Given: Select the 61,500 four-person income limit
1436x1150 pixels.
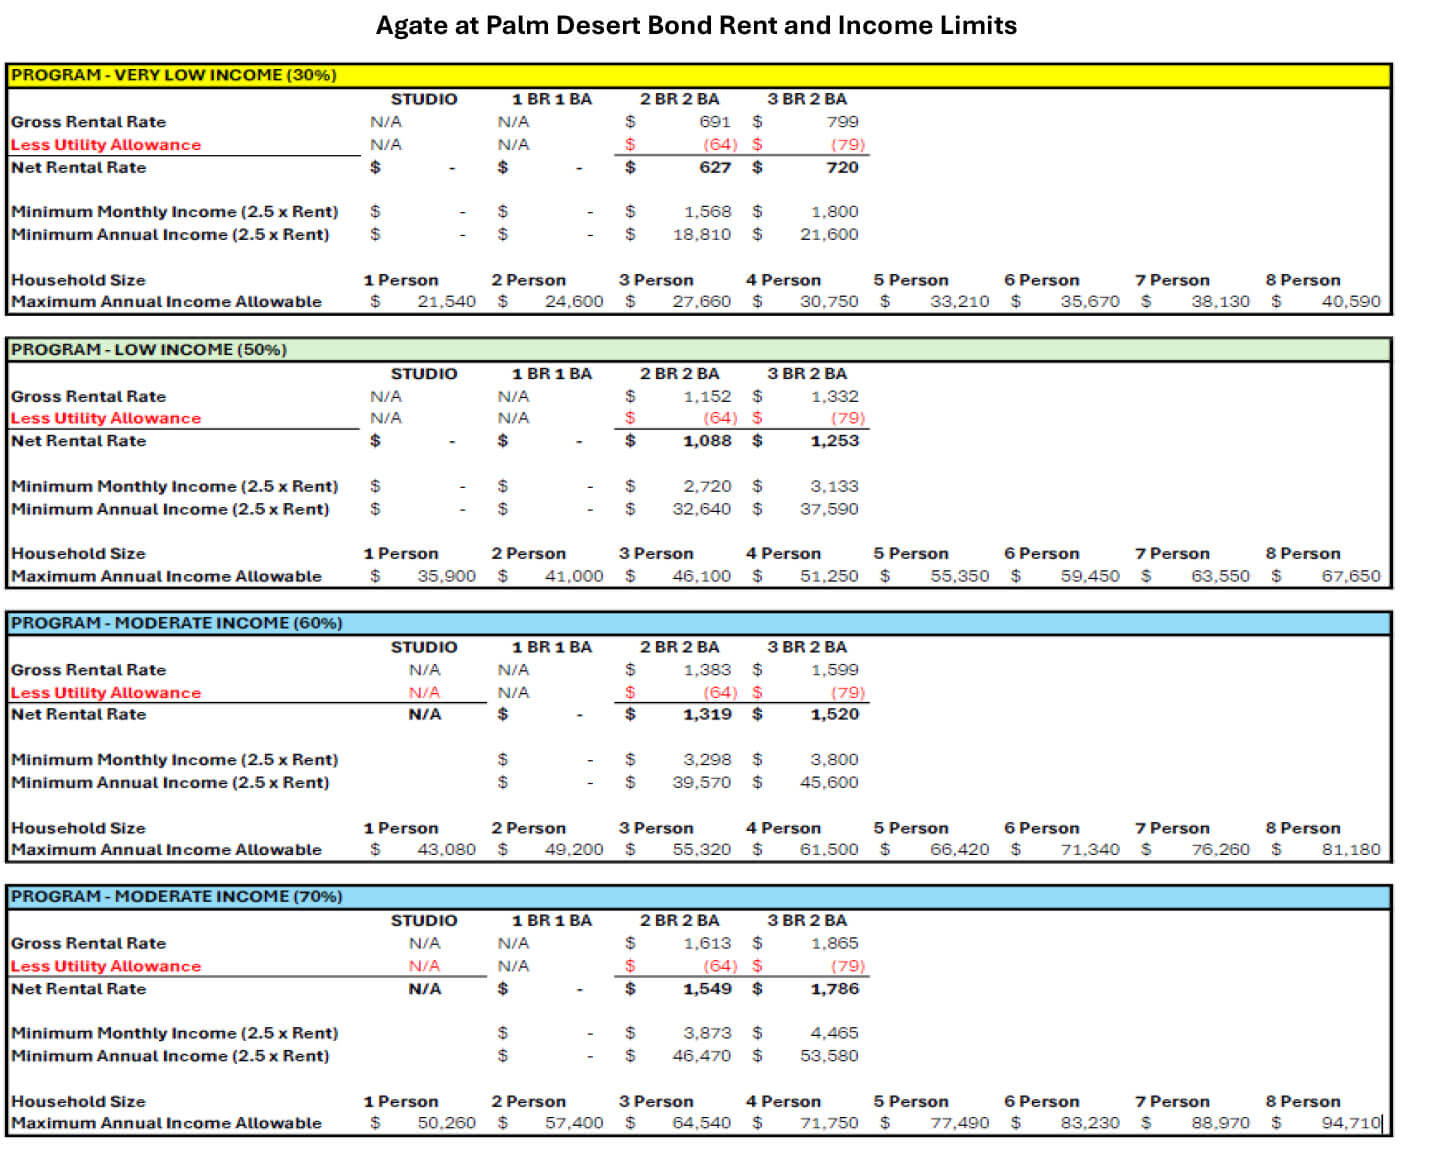Looking at the screenshot, I should point(829,850).
